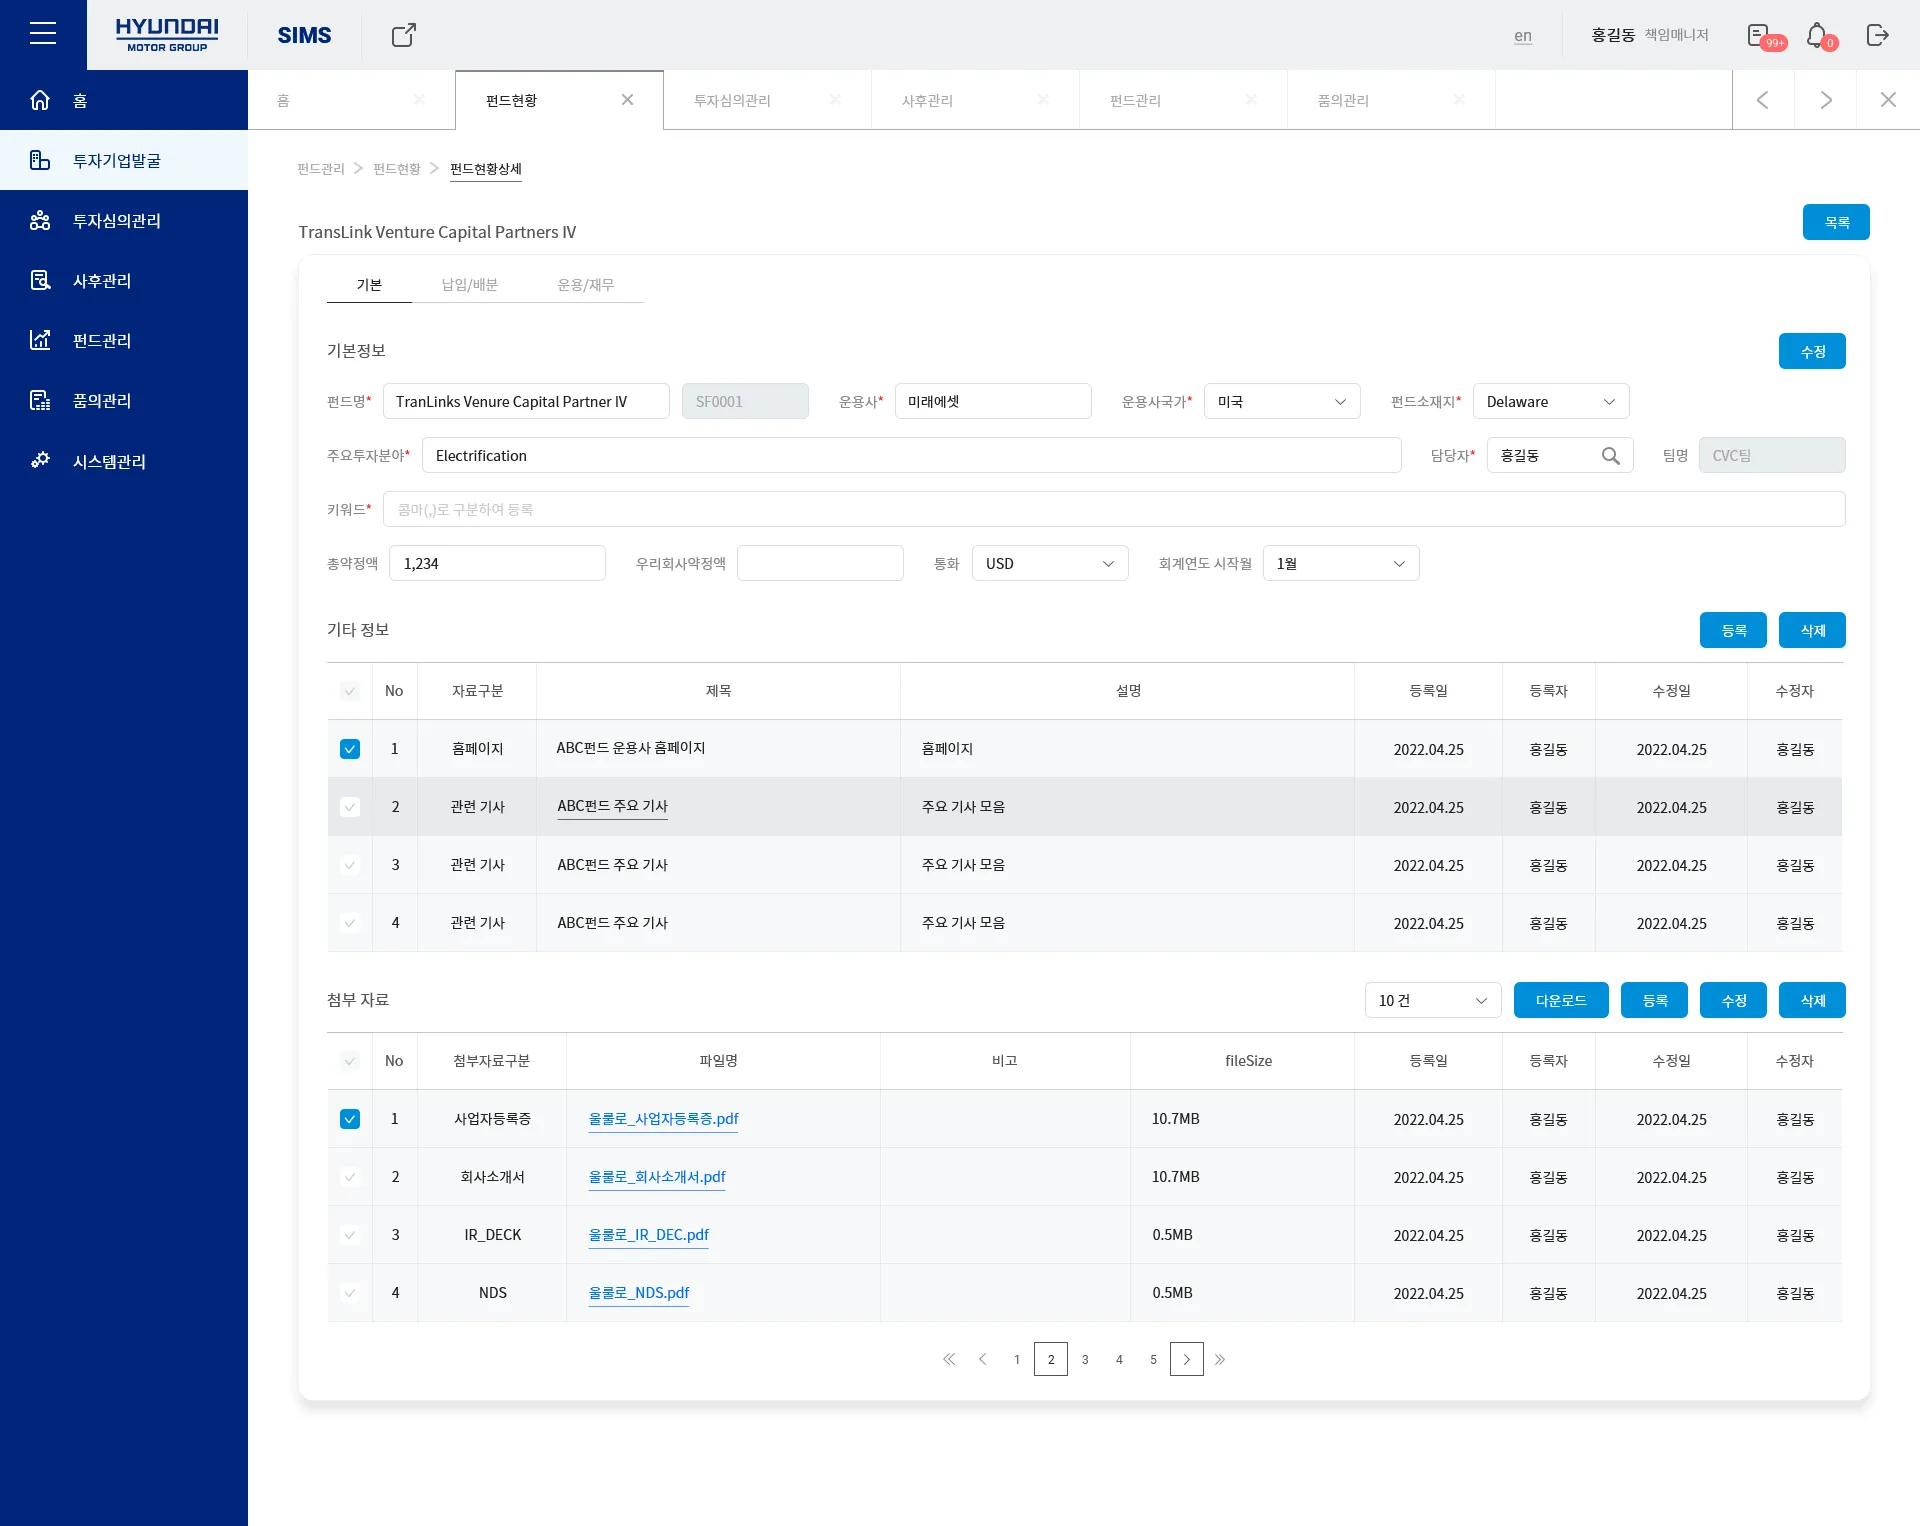Open the 펀드소재지 Delaware dropdown
The image size is (1920, 1526).
(1551, 401)
